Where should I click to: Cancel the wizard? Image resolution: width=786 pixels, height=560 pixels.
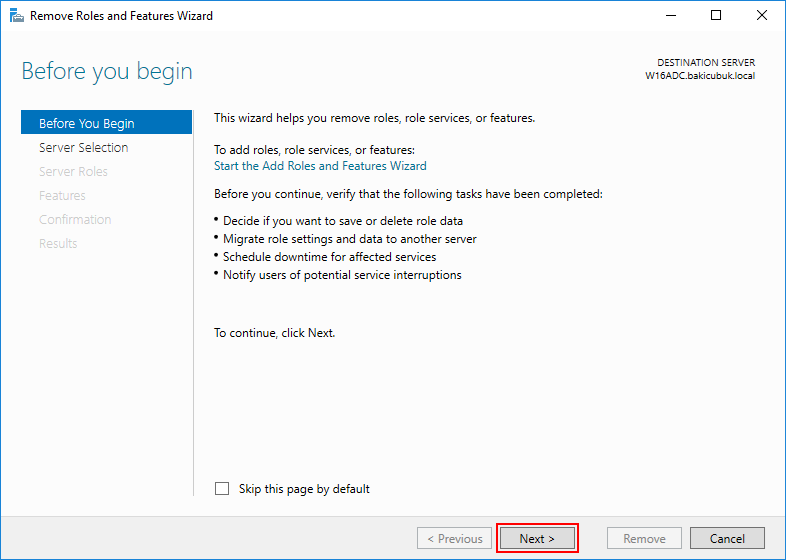727,539
